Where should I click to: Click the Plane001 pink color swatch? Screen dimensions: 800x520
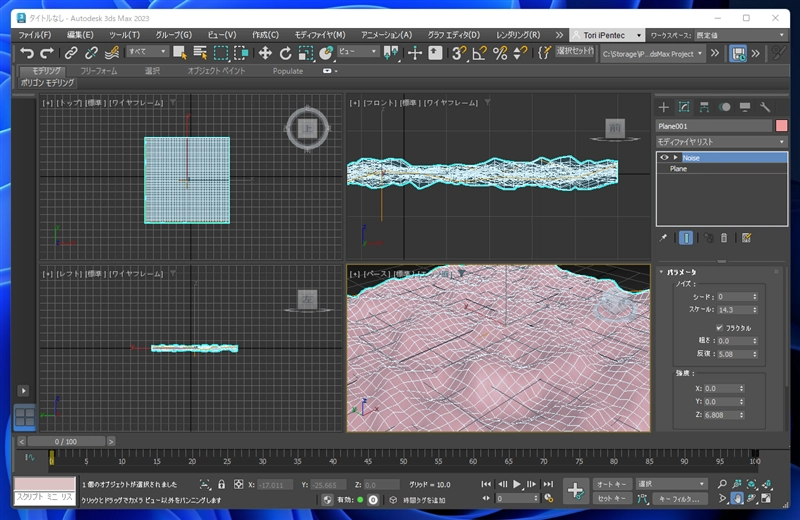[781, 126]
